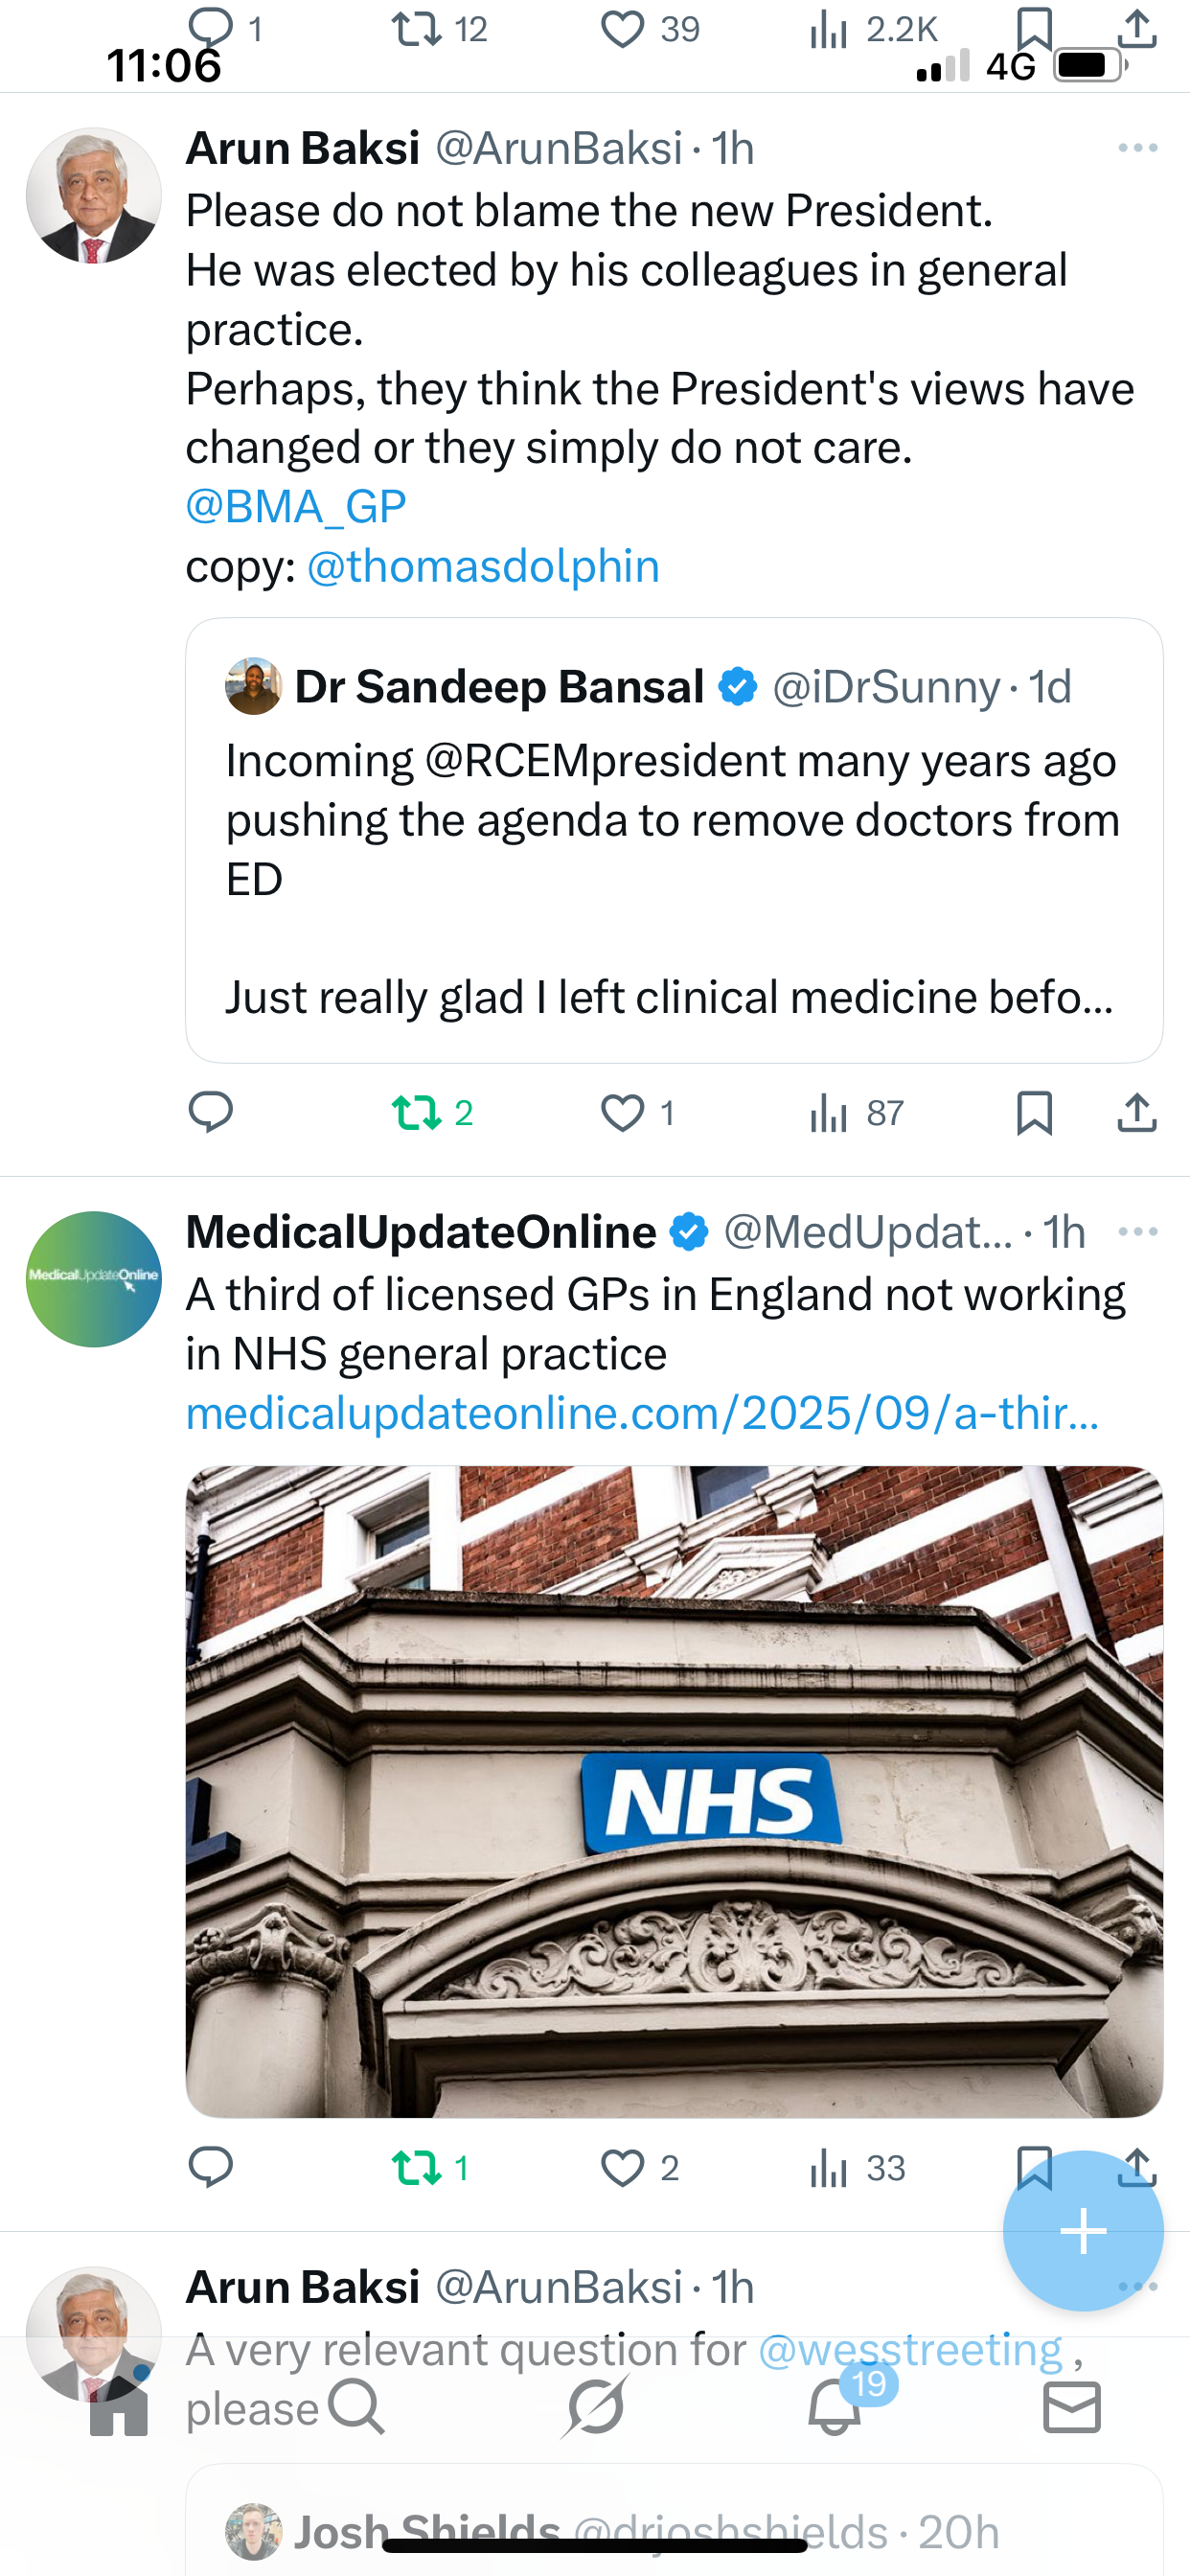
Task: Open more options for MedicalUpdateOnline tweet
Action: [1137, 1231]
